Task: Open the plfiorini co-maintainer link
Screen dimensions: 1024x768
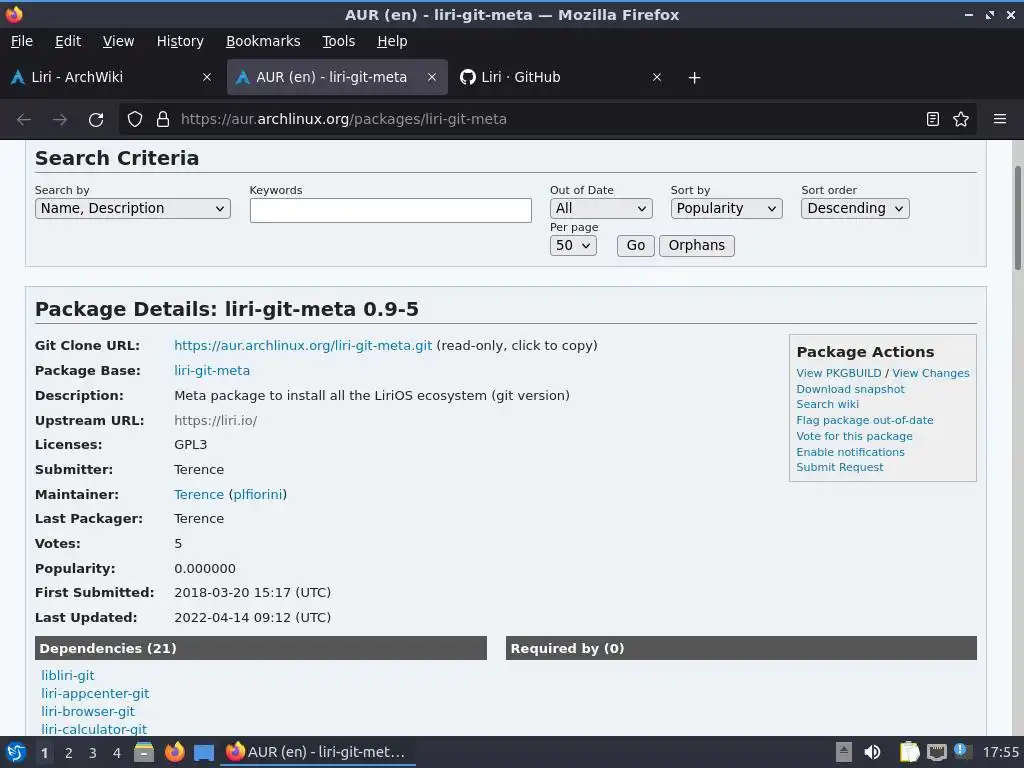Action: point(258,494)
